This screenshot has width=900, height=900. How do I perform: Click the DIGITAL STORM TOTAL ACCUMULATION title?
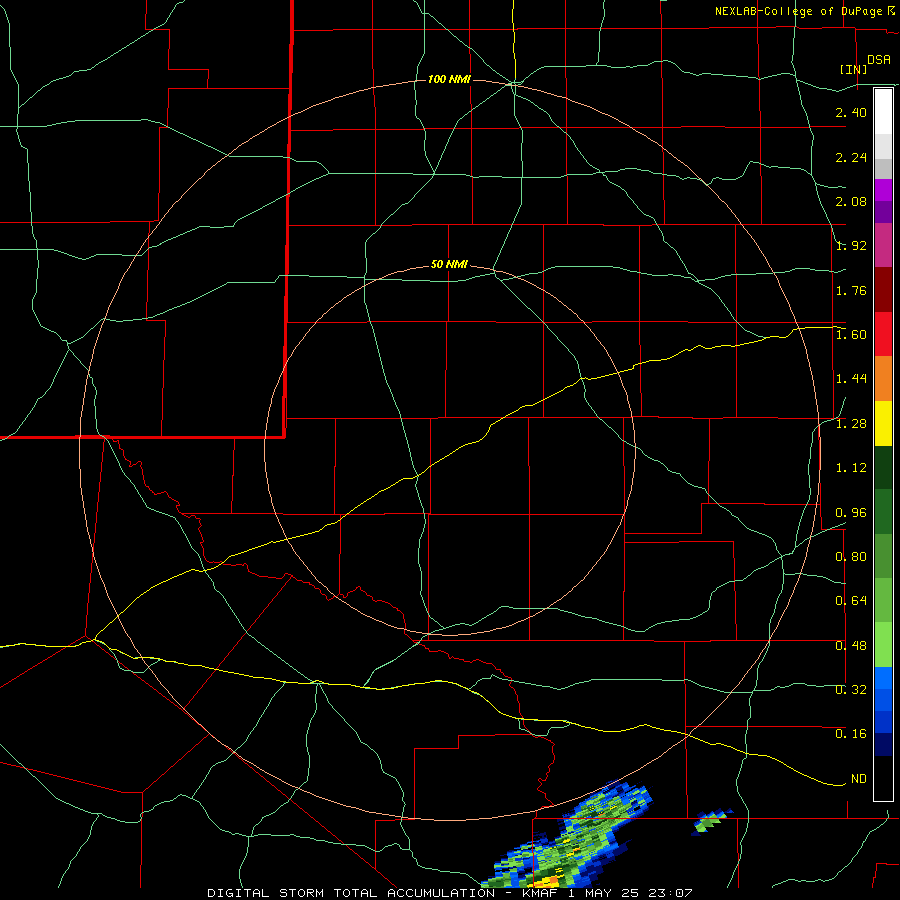tap(351, 893)
